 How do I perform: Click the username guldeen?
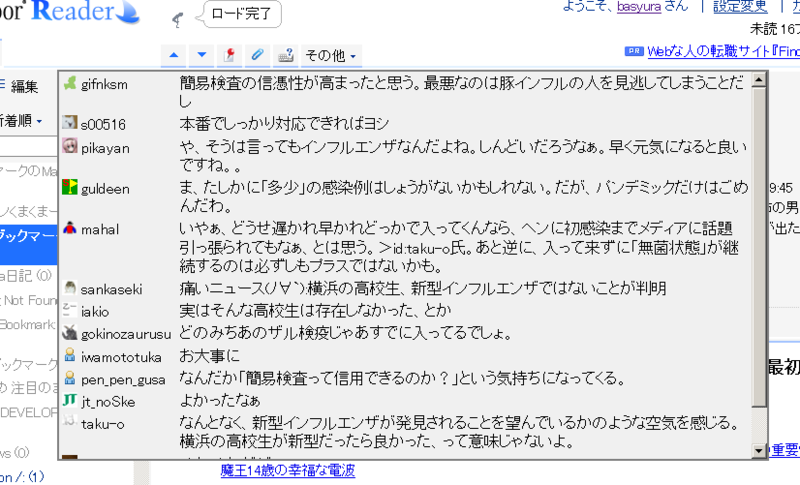pyautogui.click(x=105, y=189)
